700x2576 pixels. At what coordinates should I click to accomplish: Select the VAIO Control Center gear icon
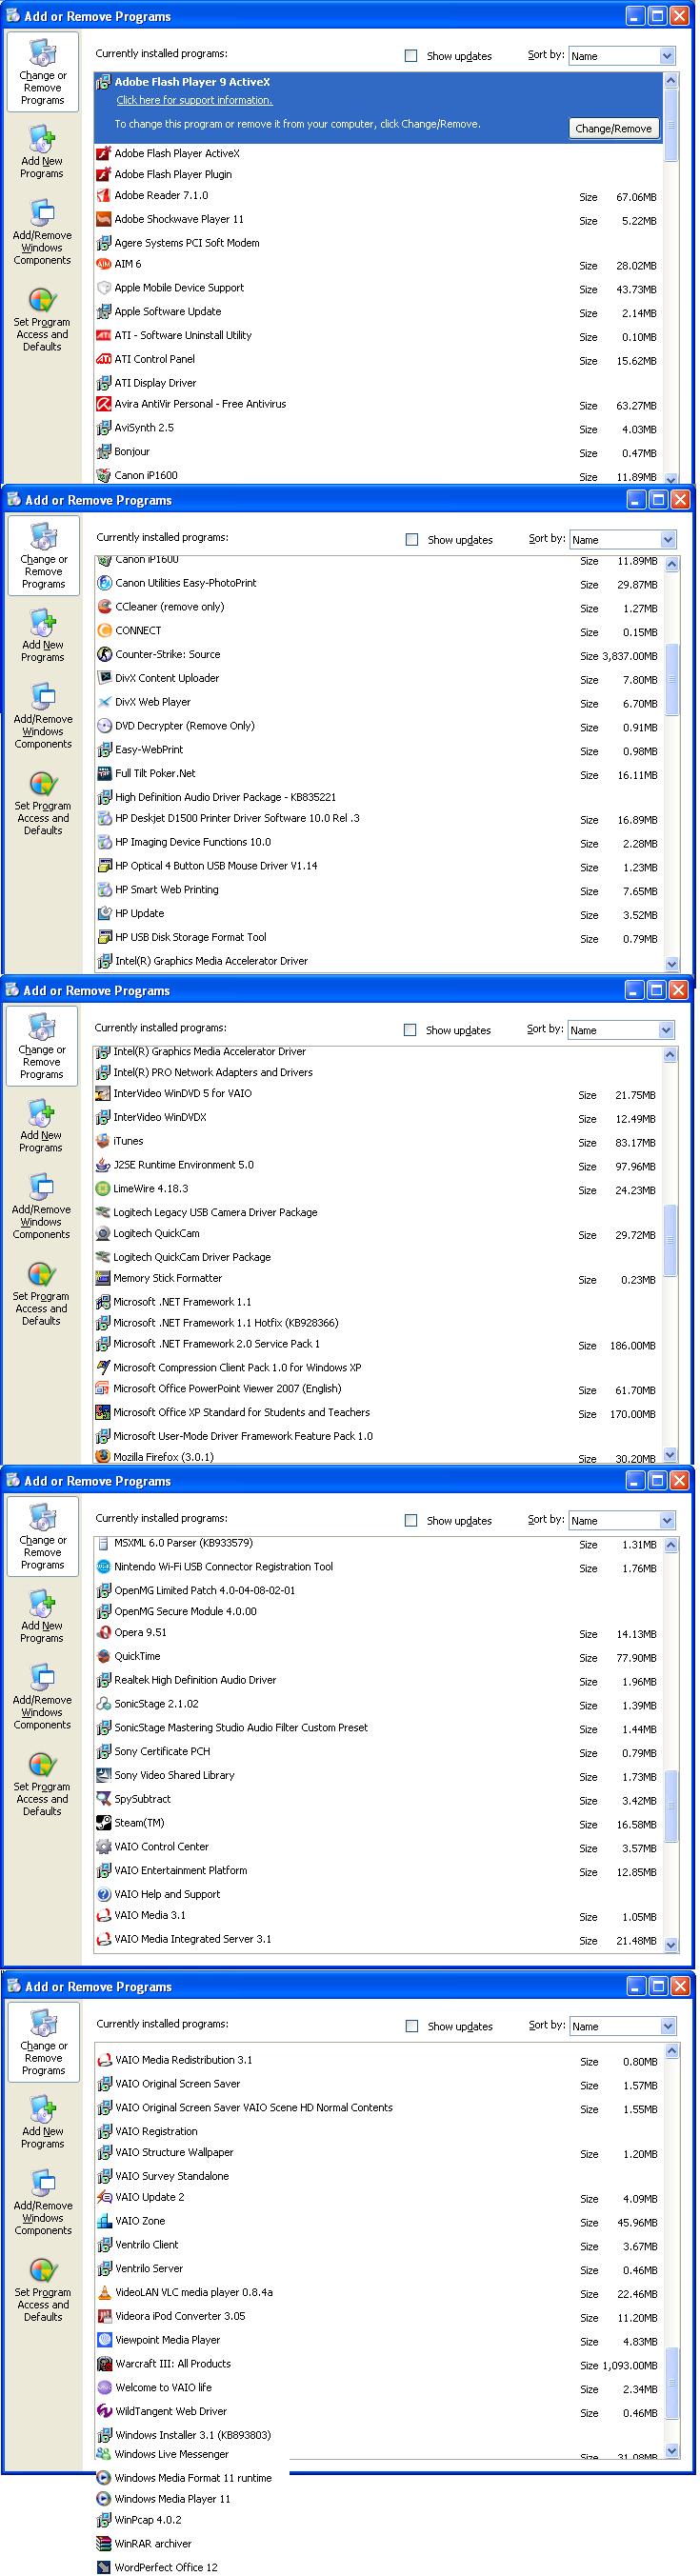pyautogui.click(x=103, y=1848)
